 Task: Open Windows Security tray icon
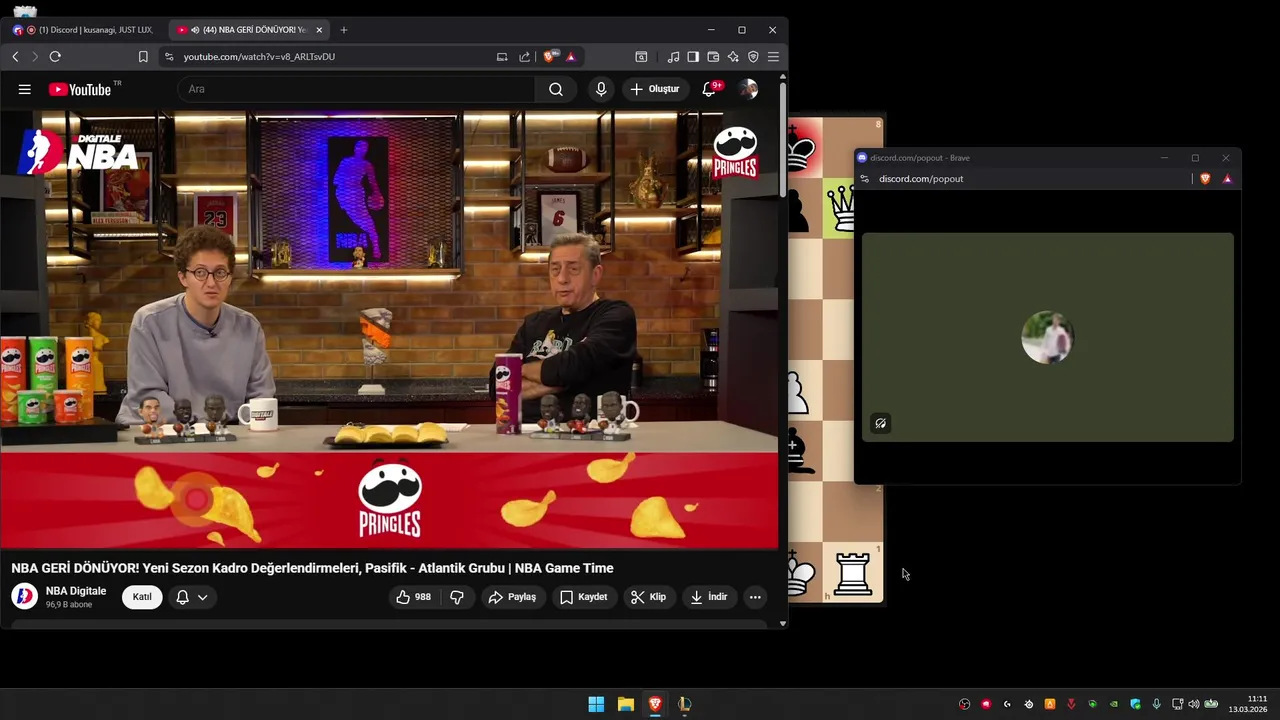point(1136,704)
